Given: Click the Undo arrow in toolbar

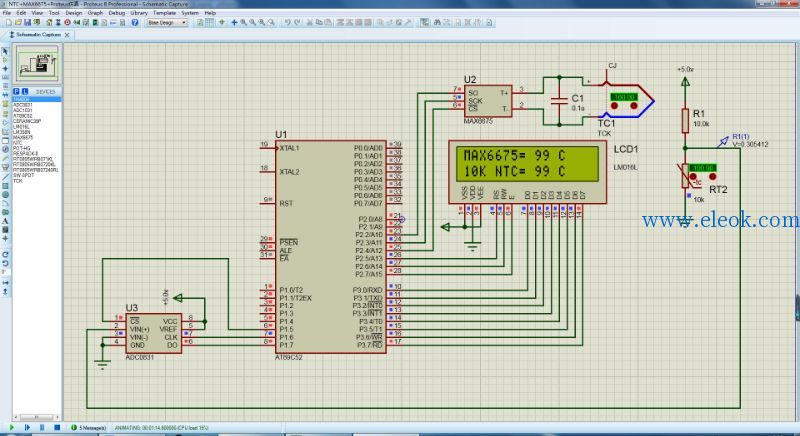Looking at the screenshot, I should [x=288, y=22].
